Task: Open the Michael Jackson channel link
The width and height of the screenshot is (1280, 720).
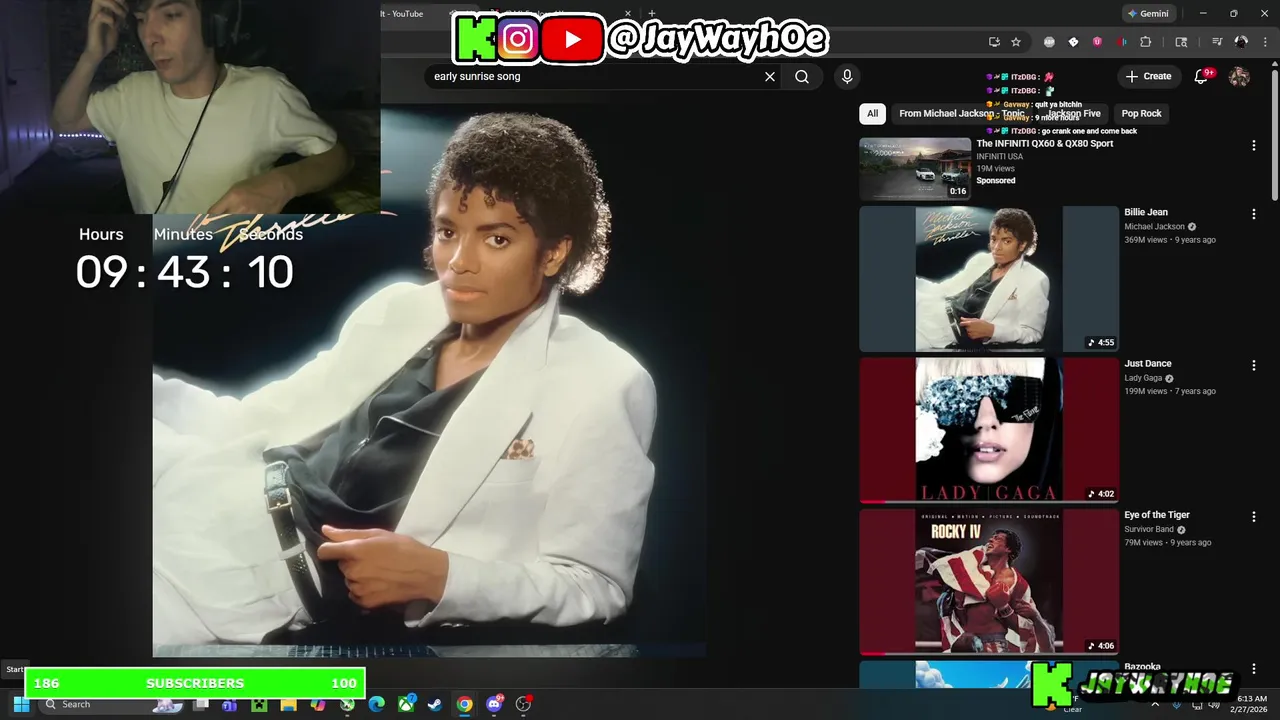Action: [x=1154, y=227]
